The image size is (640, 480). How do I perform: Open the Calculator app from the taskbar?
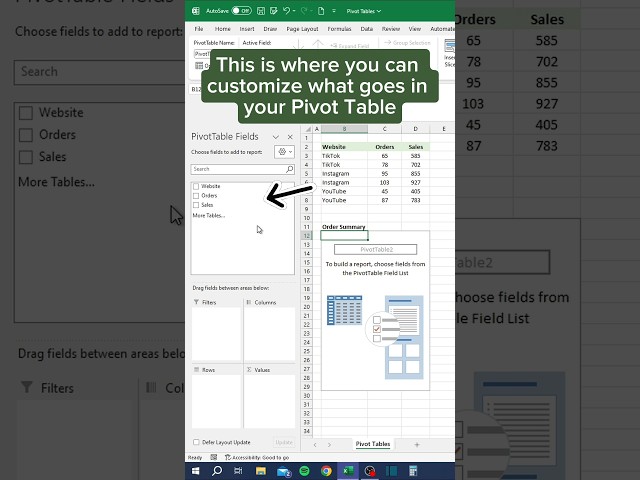tap(413, 471)
